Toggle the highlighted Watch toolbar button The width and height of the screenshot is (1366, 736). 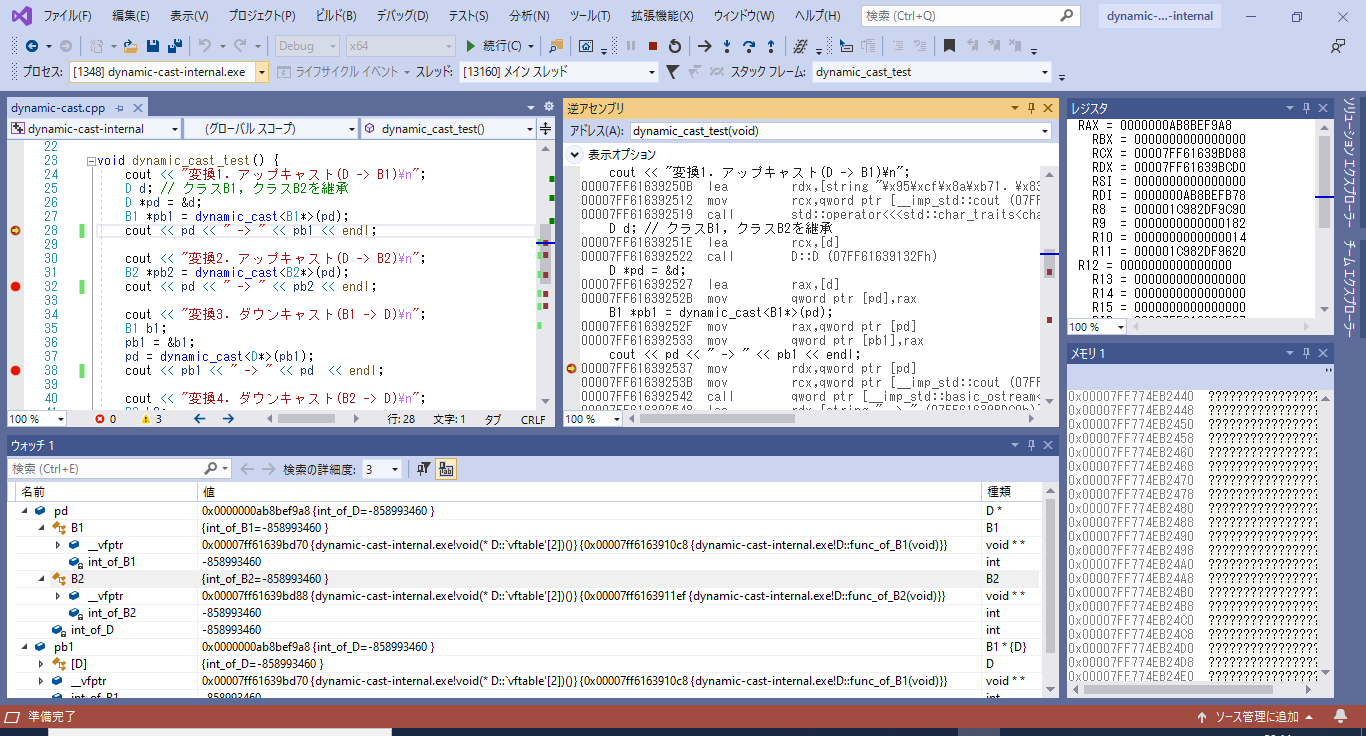click(x=446, y=468)
